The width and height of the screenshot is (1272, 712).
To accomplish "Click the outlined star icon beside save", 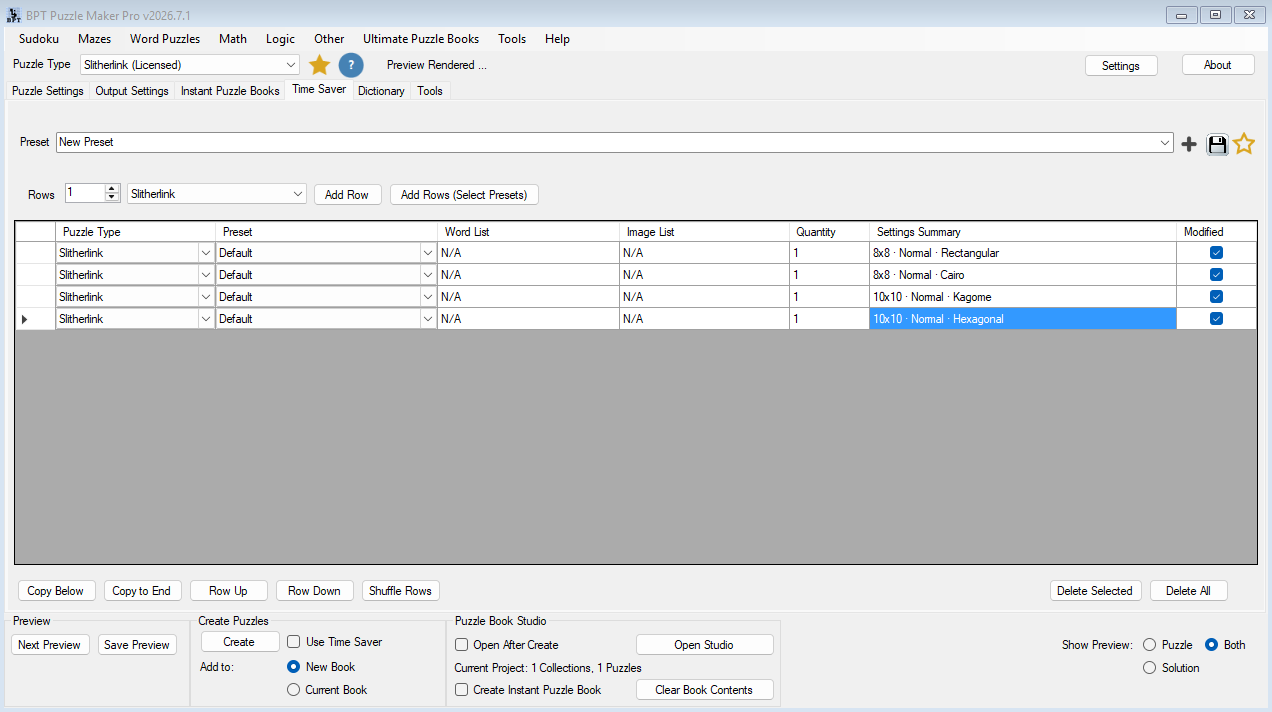I will 1244,144.
